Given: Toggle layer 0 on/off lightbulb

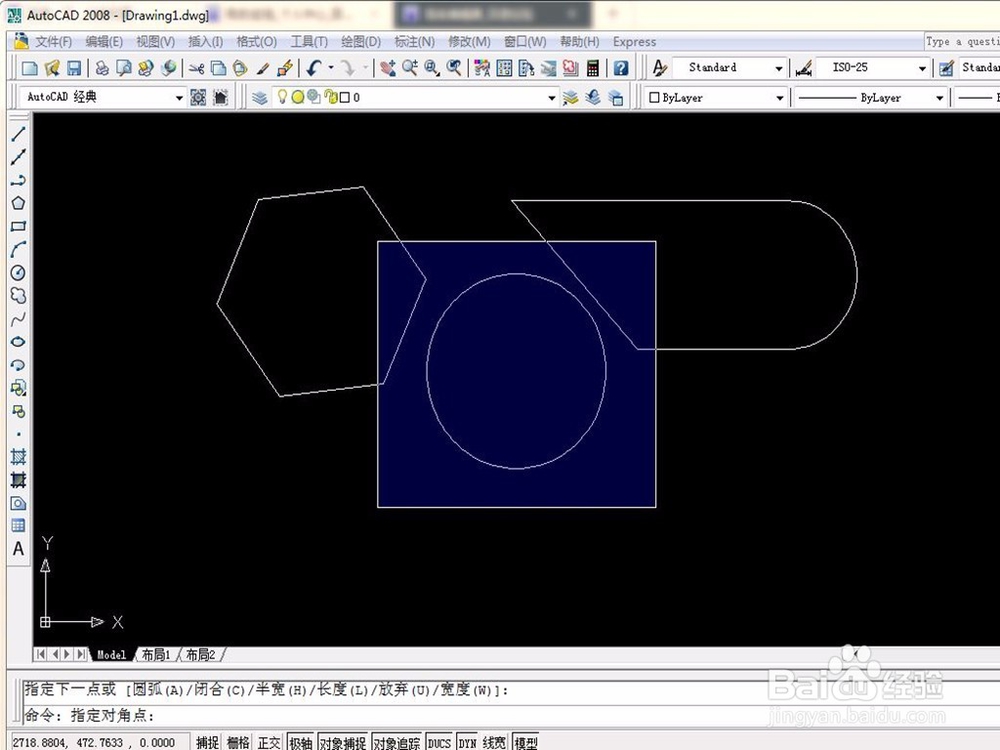Looking at the screenshot, I should [282, 97].
